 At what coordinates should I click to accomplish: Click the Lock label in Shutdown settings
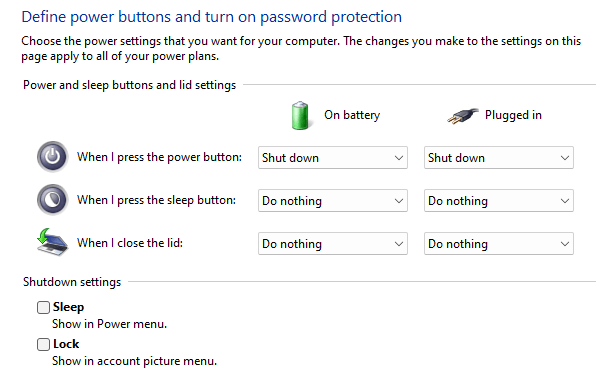coord(66,344)
